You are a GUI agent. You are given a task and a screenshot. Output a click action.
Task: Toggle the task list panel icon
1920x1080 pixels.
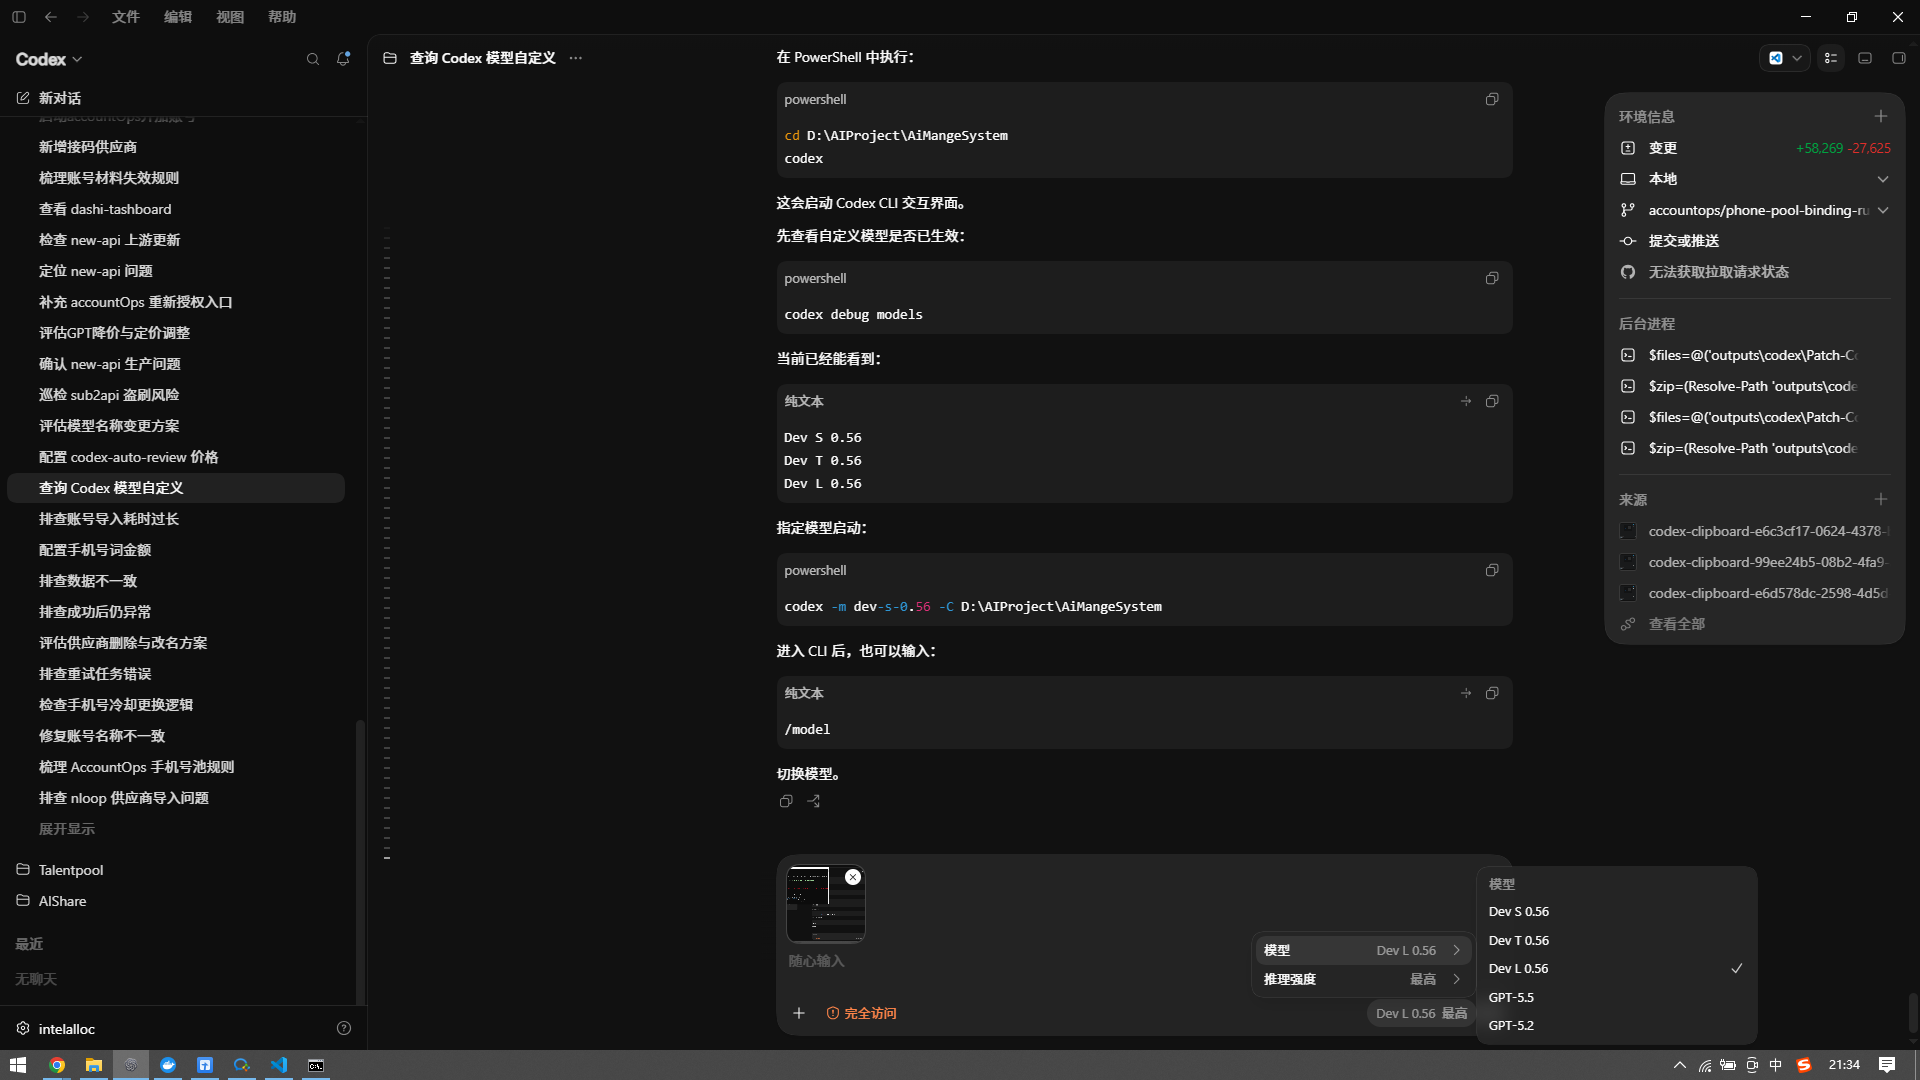[1831, 58]
